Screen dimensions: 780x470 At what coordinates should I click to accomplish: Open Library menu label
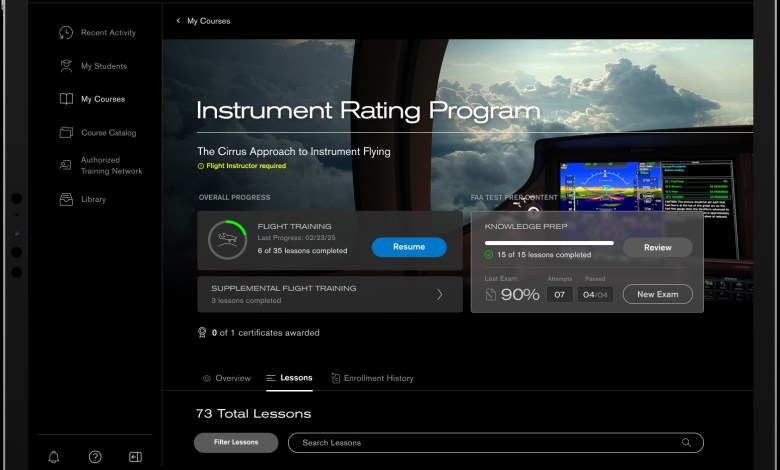(94, 199)
